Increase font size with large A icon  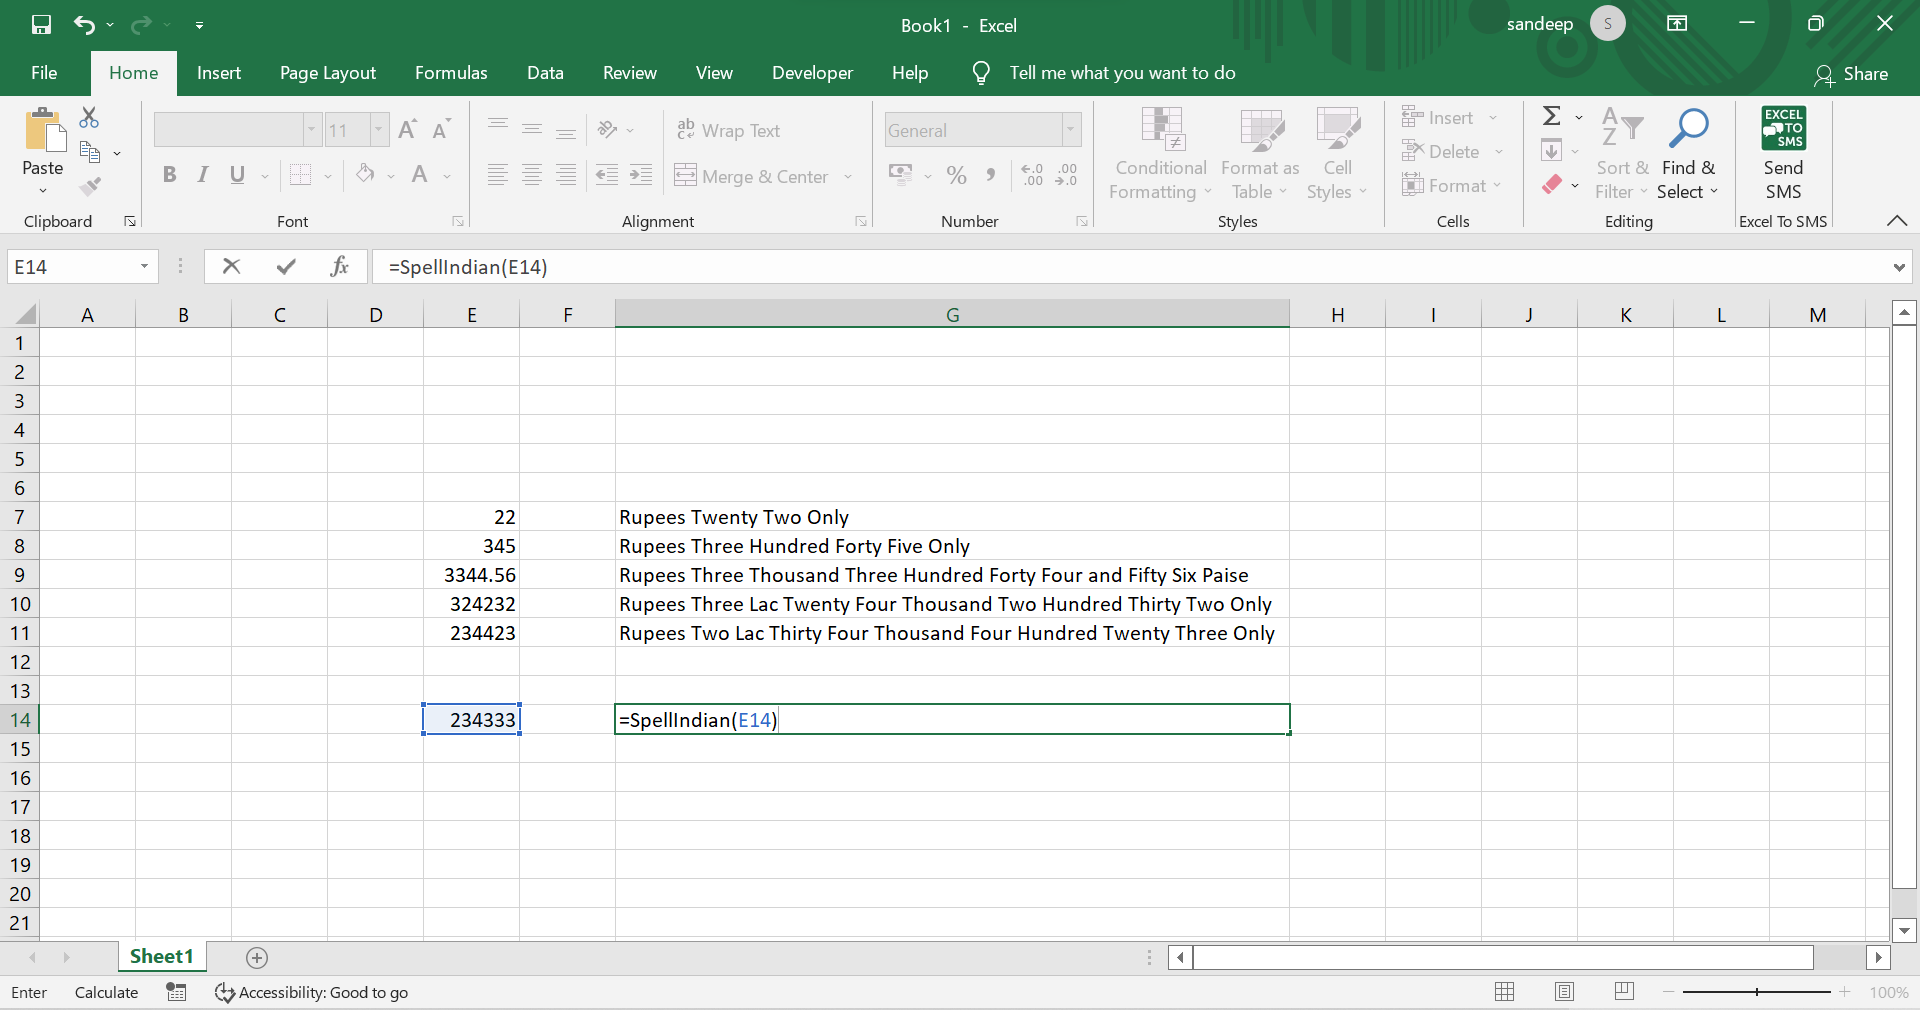[407, 129]
